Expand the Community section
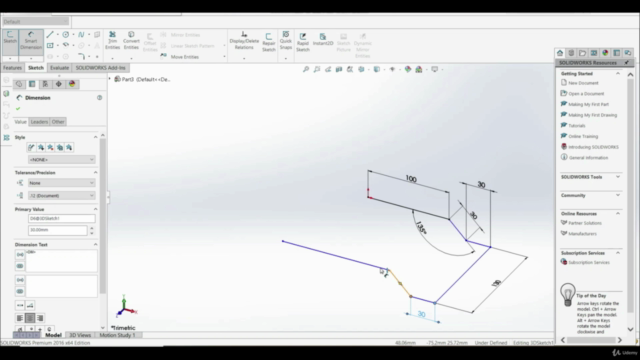640x360 pixels. click(618, 195)
